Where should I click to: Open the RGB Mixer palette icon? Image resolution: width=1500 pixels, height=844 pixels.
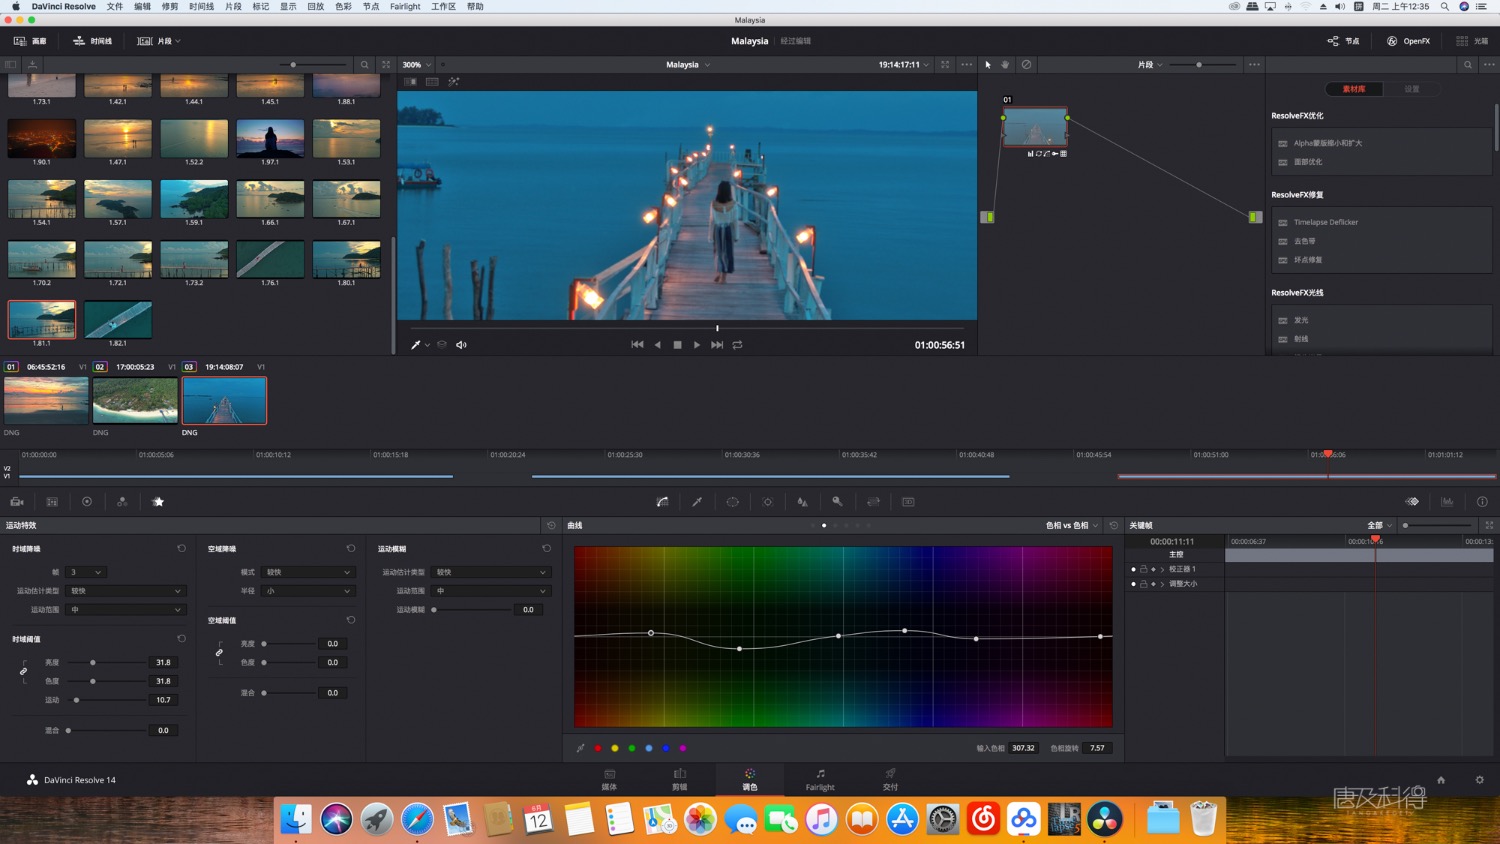pos(122,502)
